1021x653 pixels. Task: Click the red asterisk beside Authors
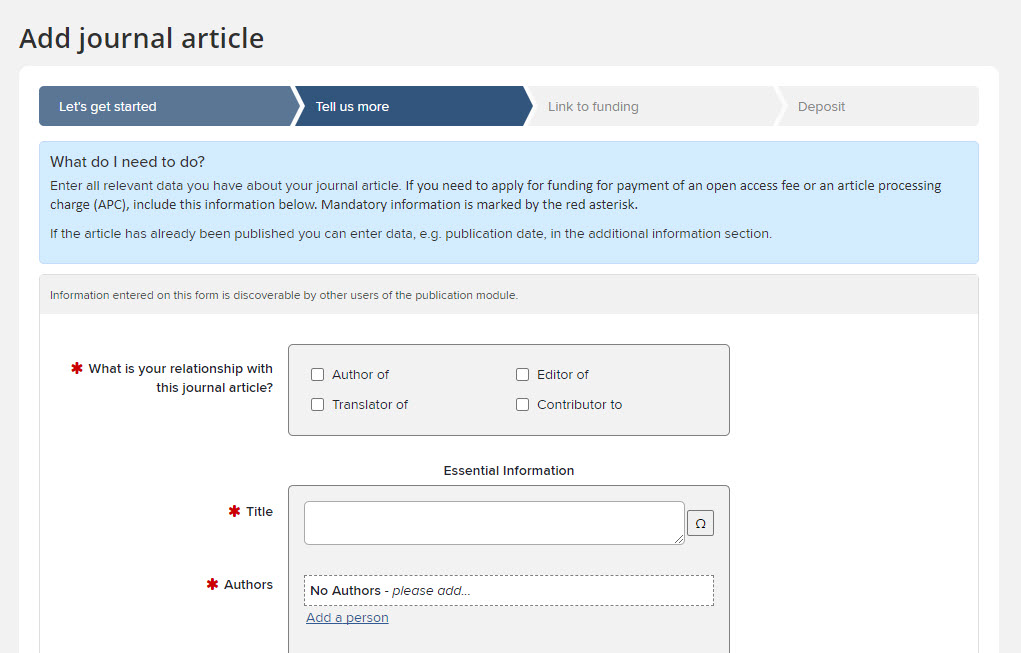(212, 584)
